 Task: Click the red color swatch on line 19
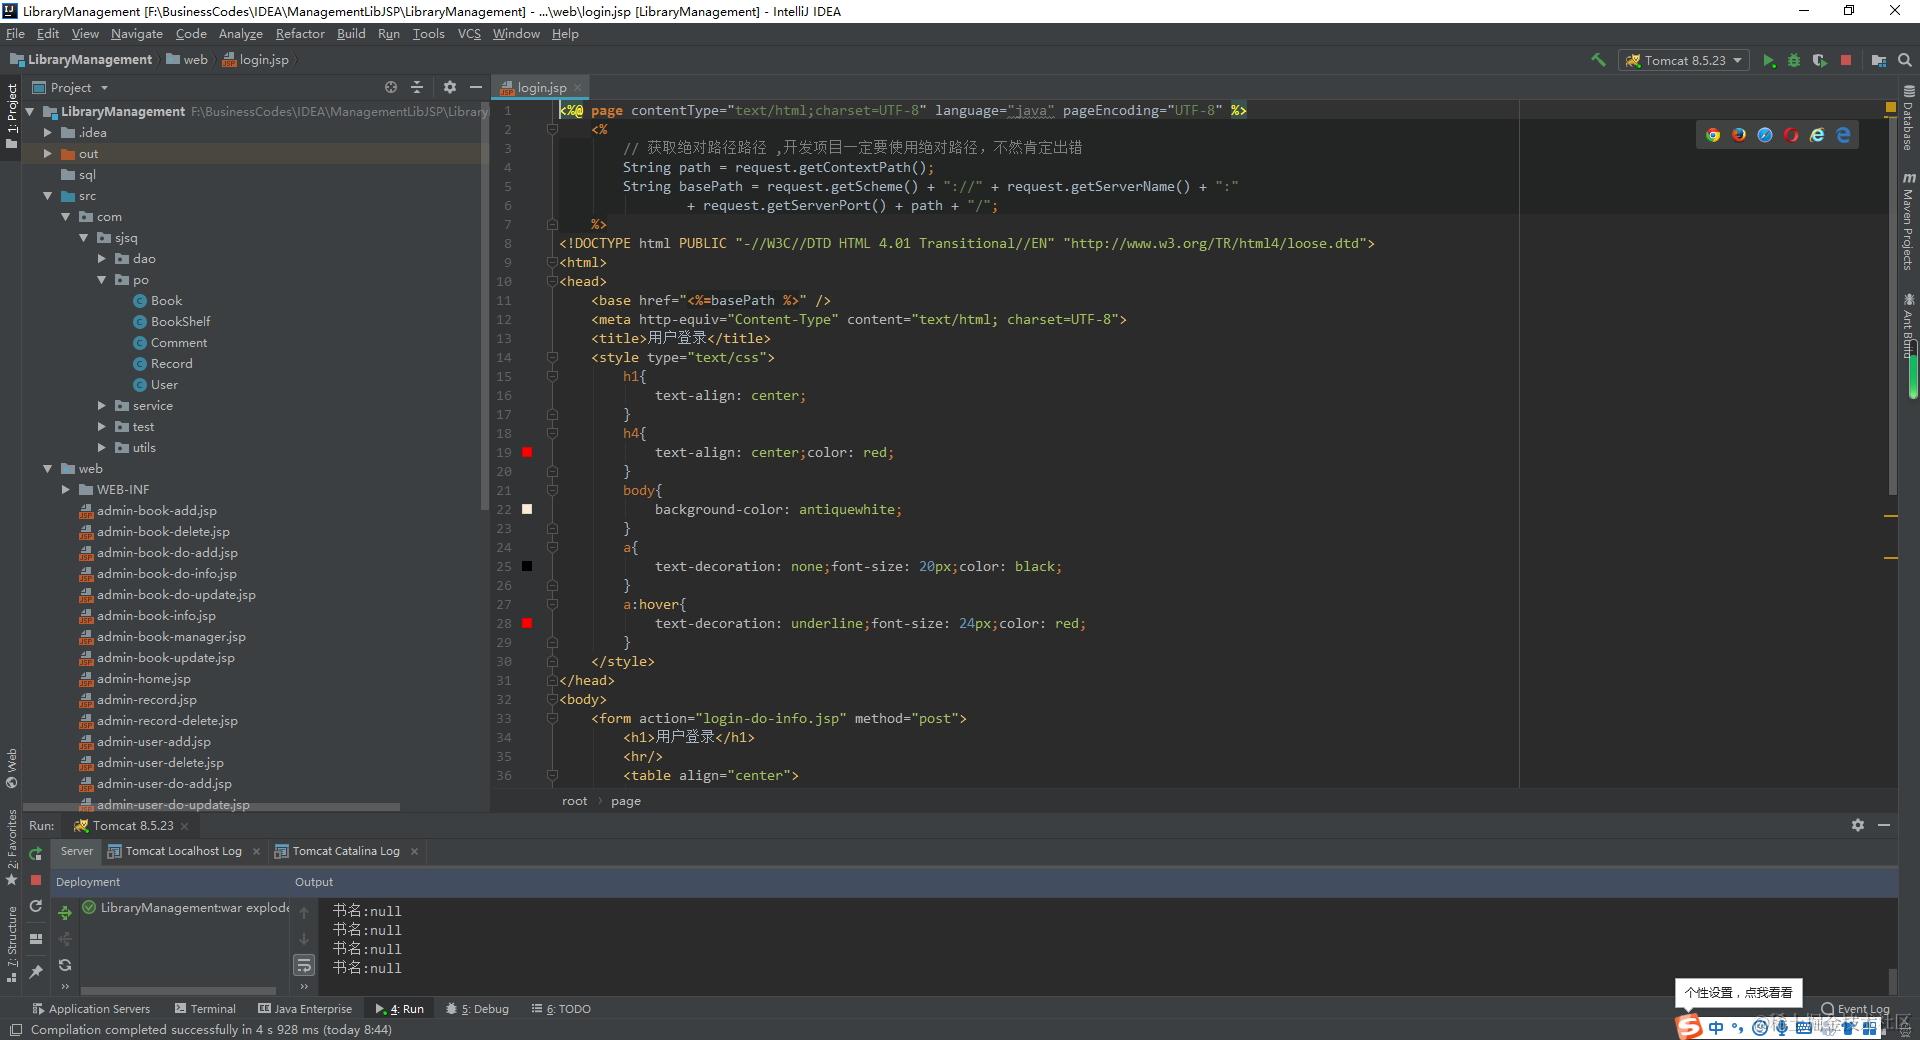[x=527, y=453]
